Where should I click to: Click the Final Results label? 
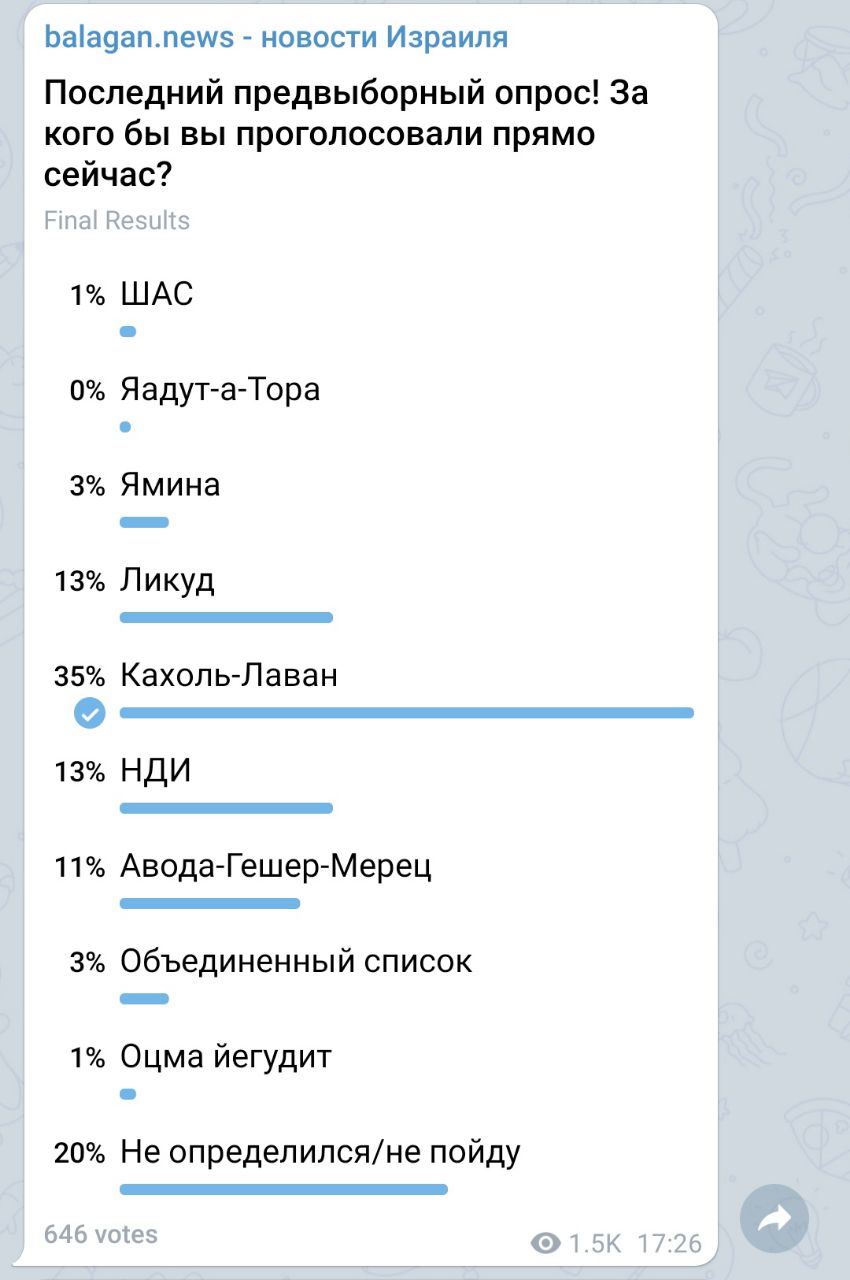tap(117, 220)
